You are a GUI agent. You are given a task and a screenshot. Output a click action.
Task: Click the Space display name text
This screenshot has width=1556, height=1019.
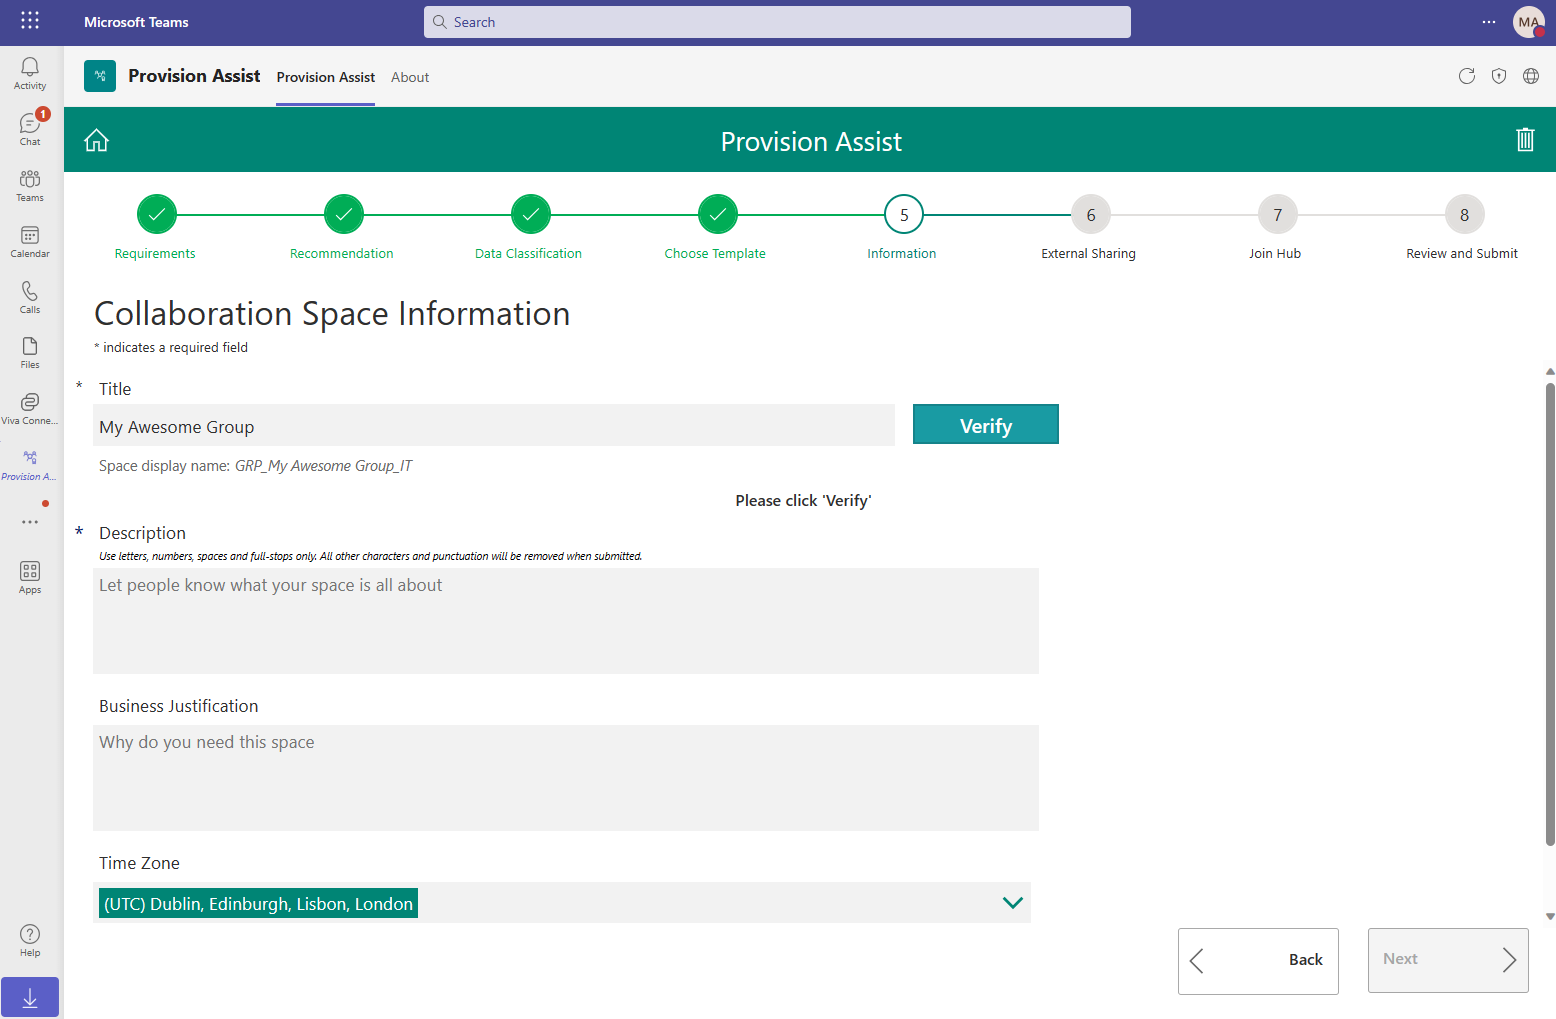255,466
